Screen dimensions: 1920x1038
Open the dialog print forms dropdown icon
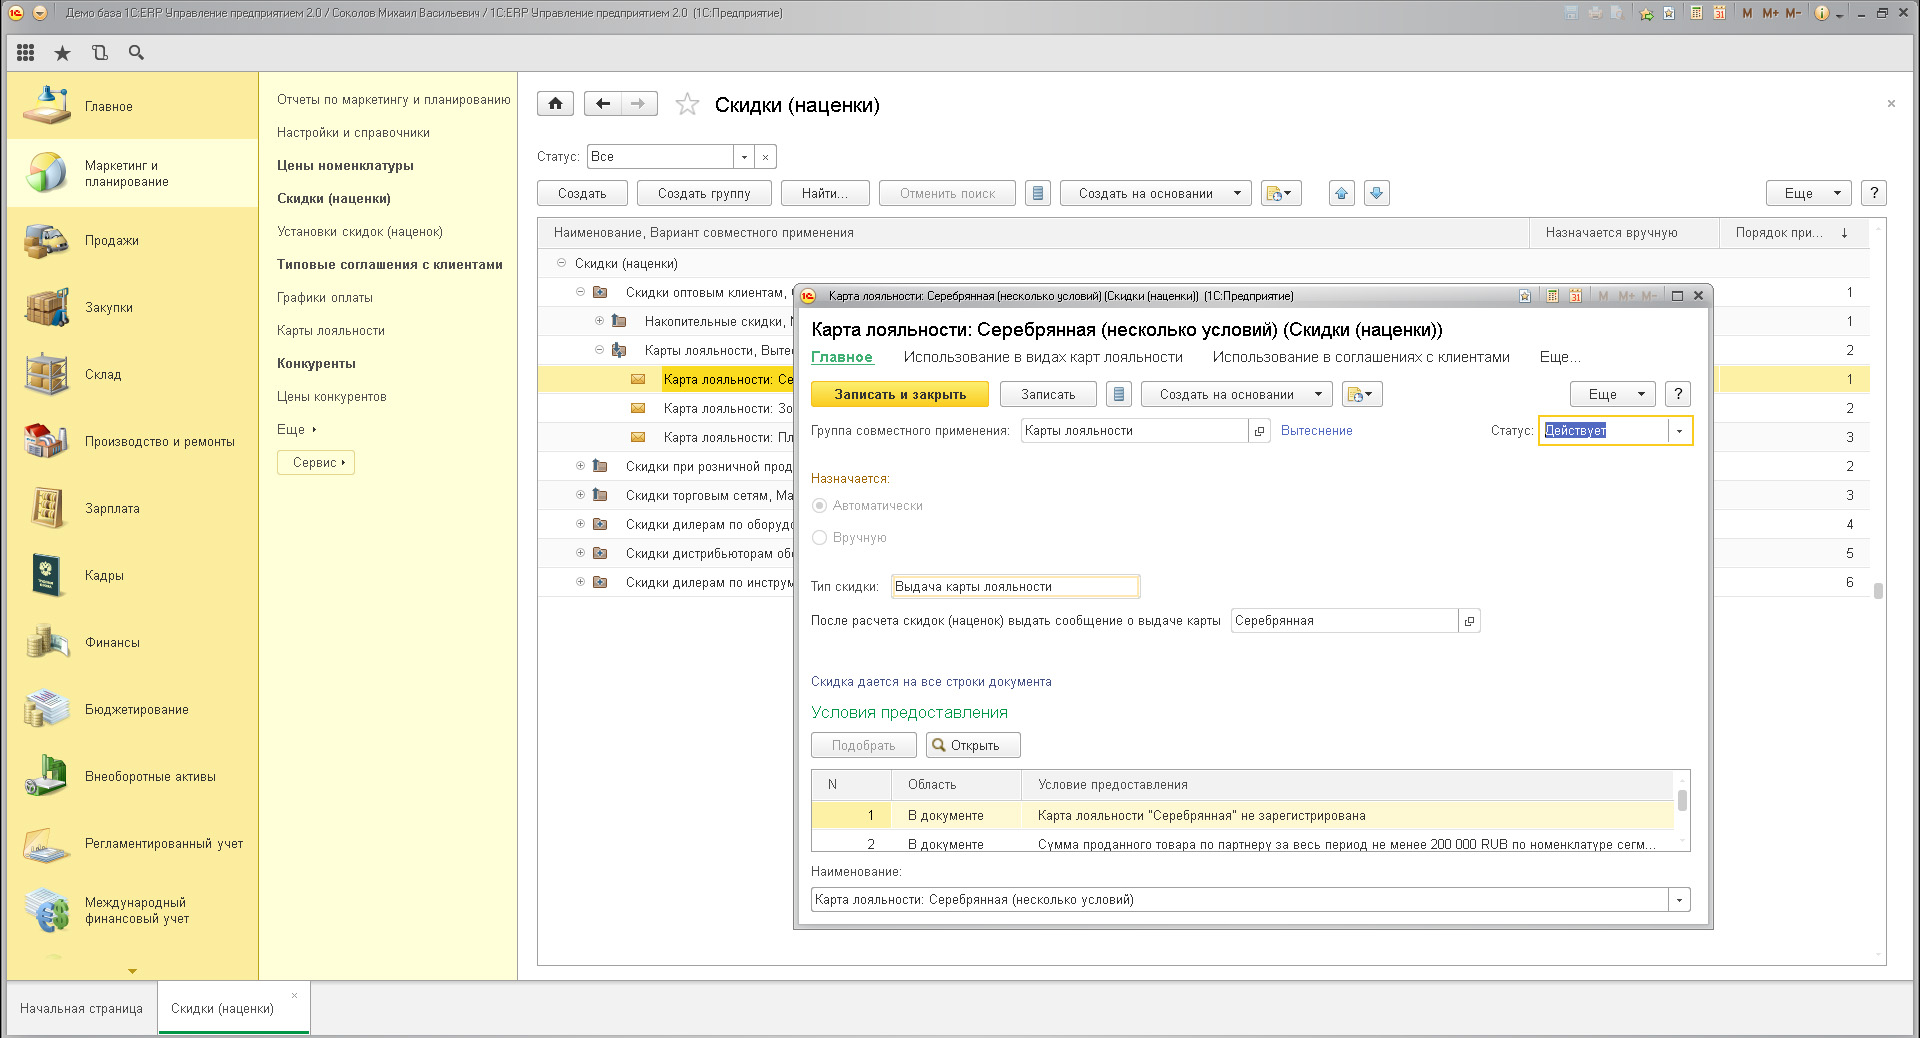click(x=1362, y=394)
